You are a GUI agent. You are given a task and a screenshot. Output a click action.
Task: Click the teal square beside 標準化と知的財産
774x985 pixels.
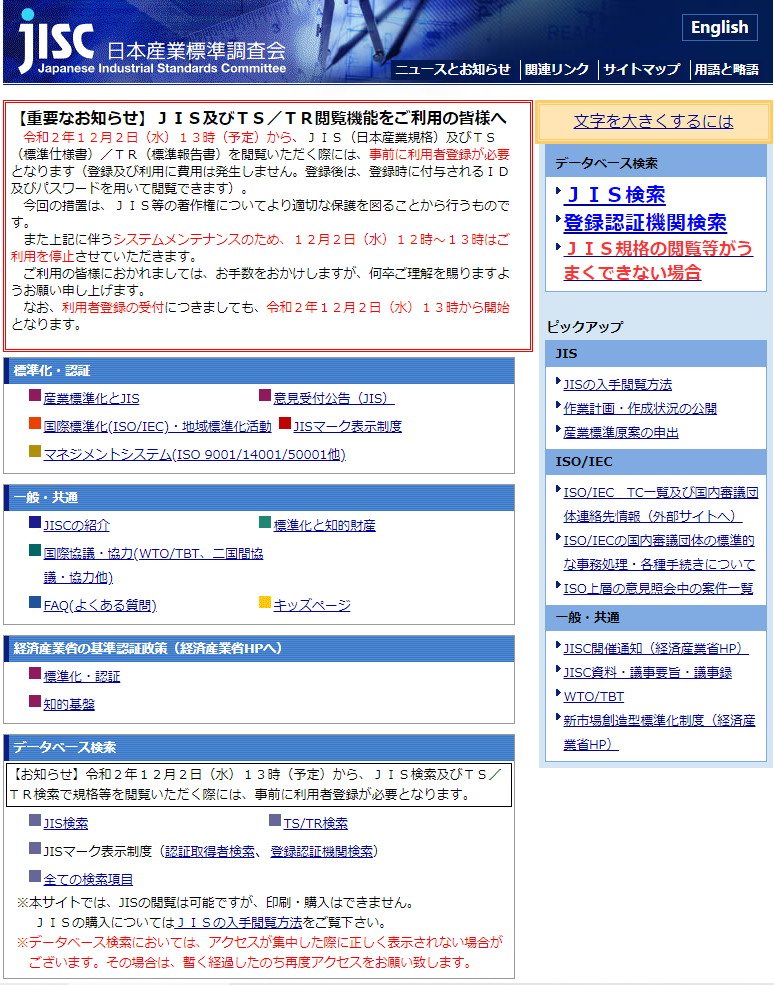point(265,522)
